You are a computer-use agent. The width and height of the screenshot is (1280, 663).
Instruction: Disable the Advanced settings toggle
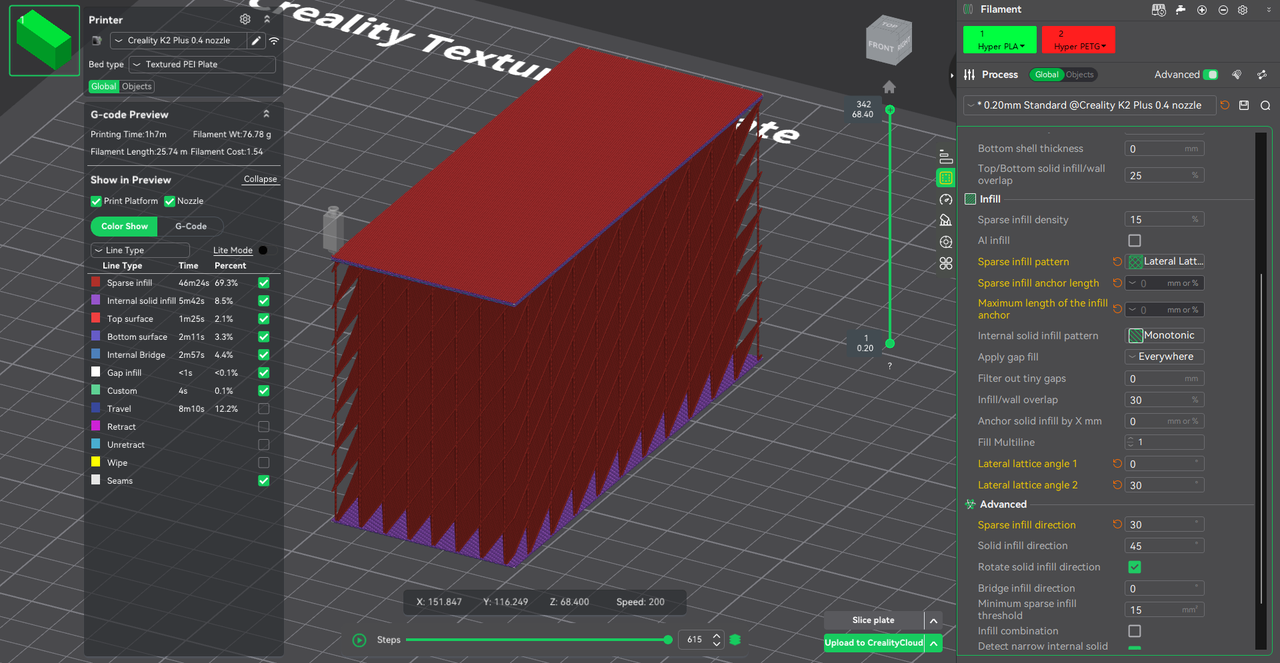(x=1211, y=75)
